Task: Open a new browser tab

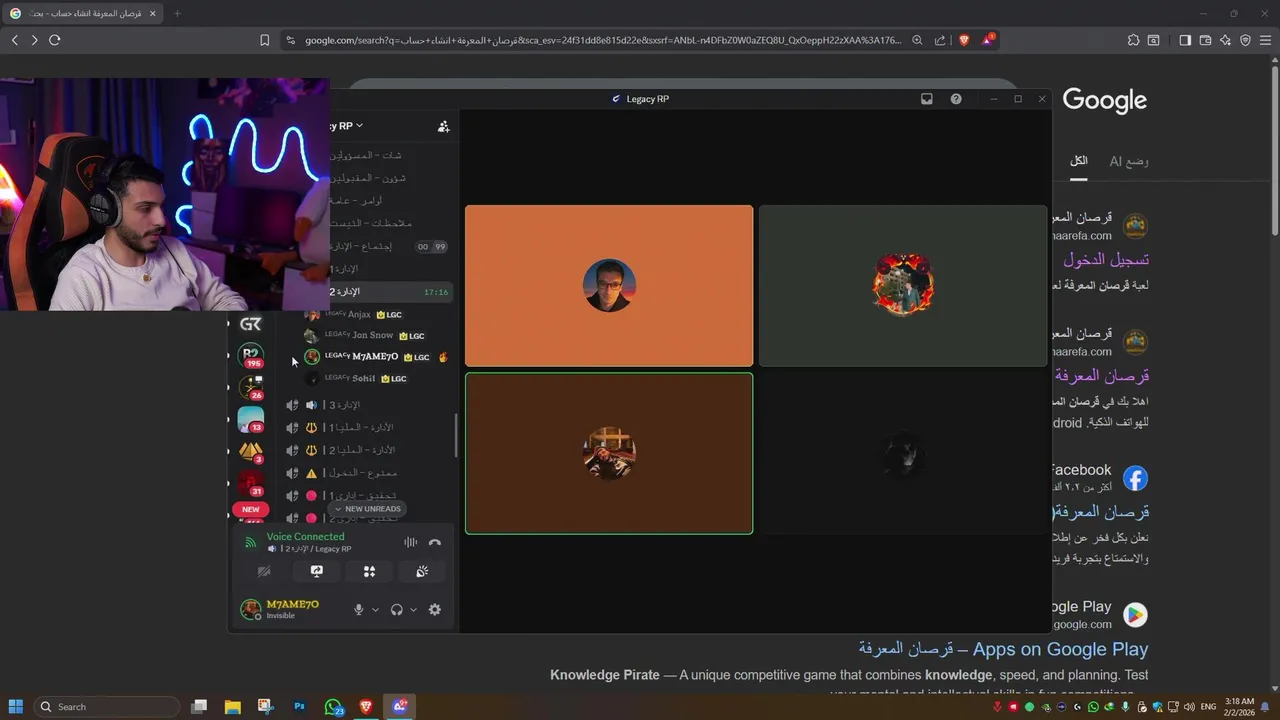Action: coord(177,13)
